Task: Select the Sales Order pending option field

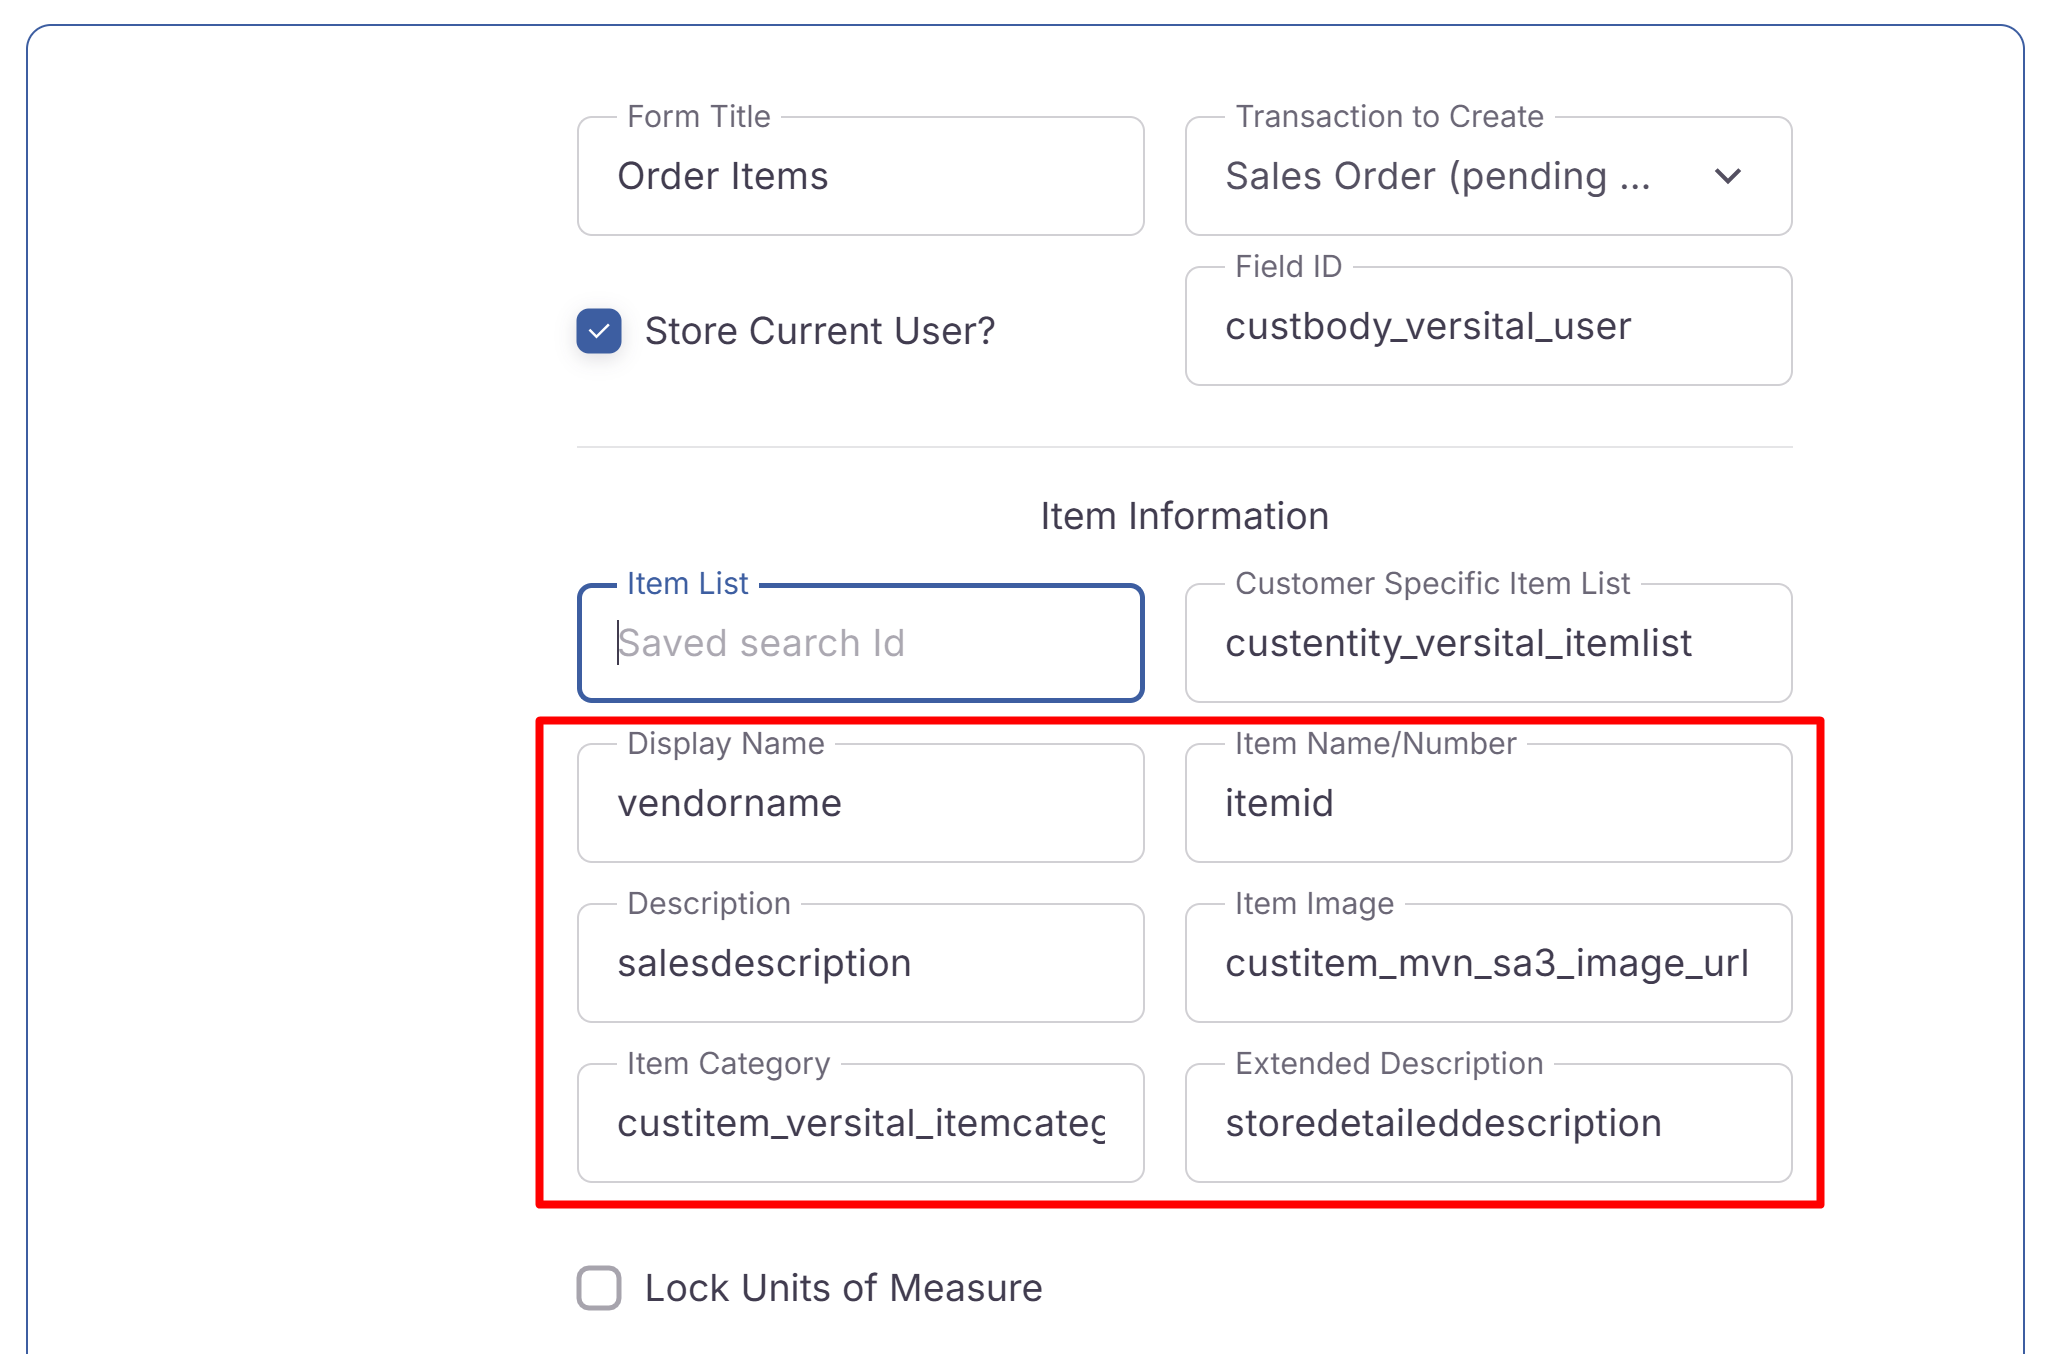Action: click(1437, 177)
